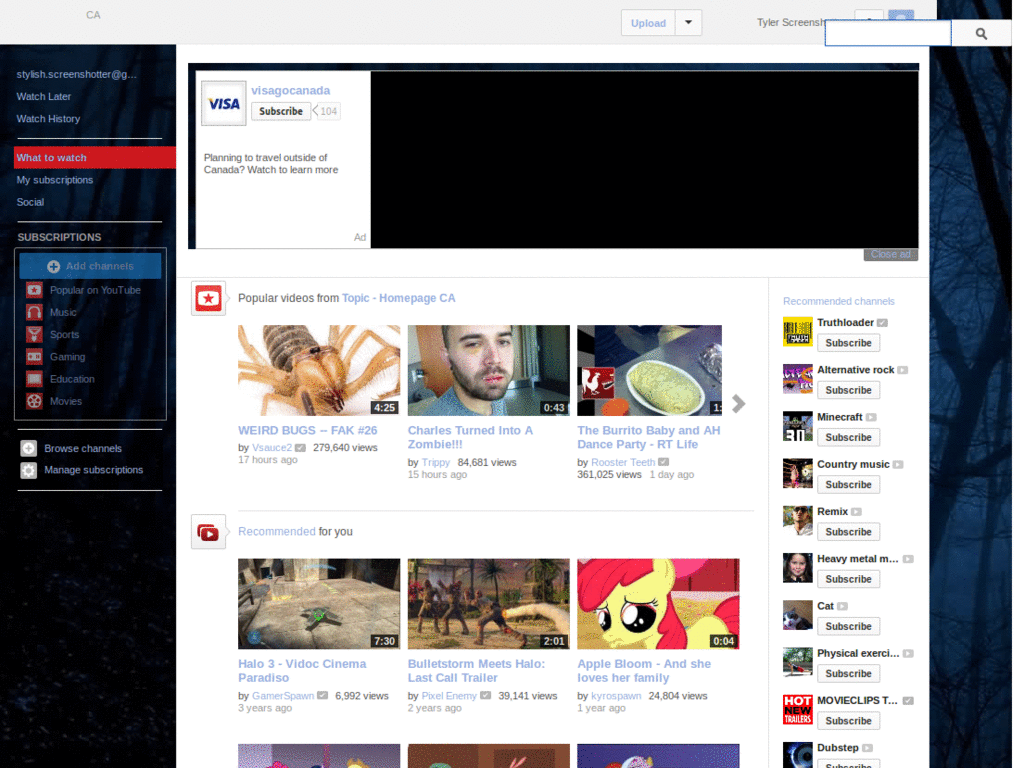The height and width of the screenshot is (768, 1024).
Task: Subscribe to Truthloader channel
Action: (x=848, y=343)
